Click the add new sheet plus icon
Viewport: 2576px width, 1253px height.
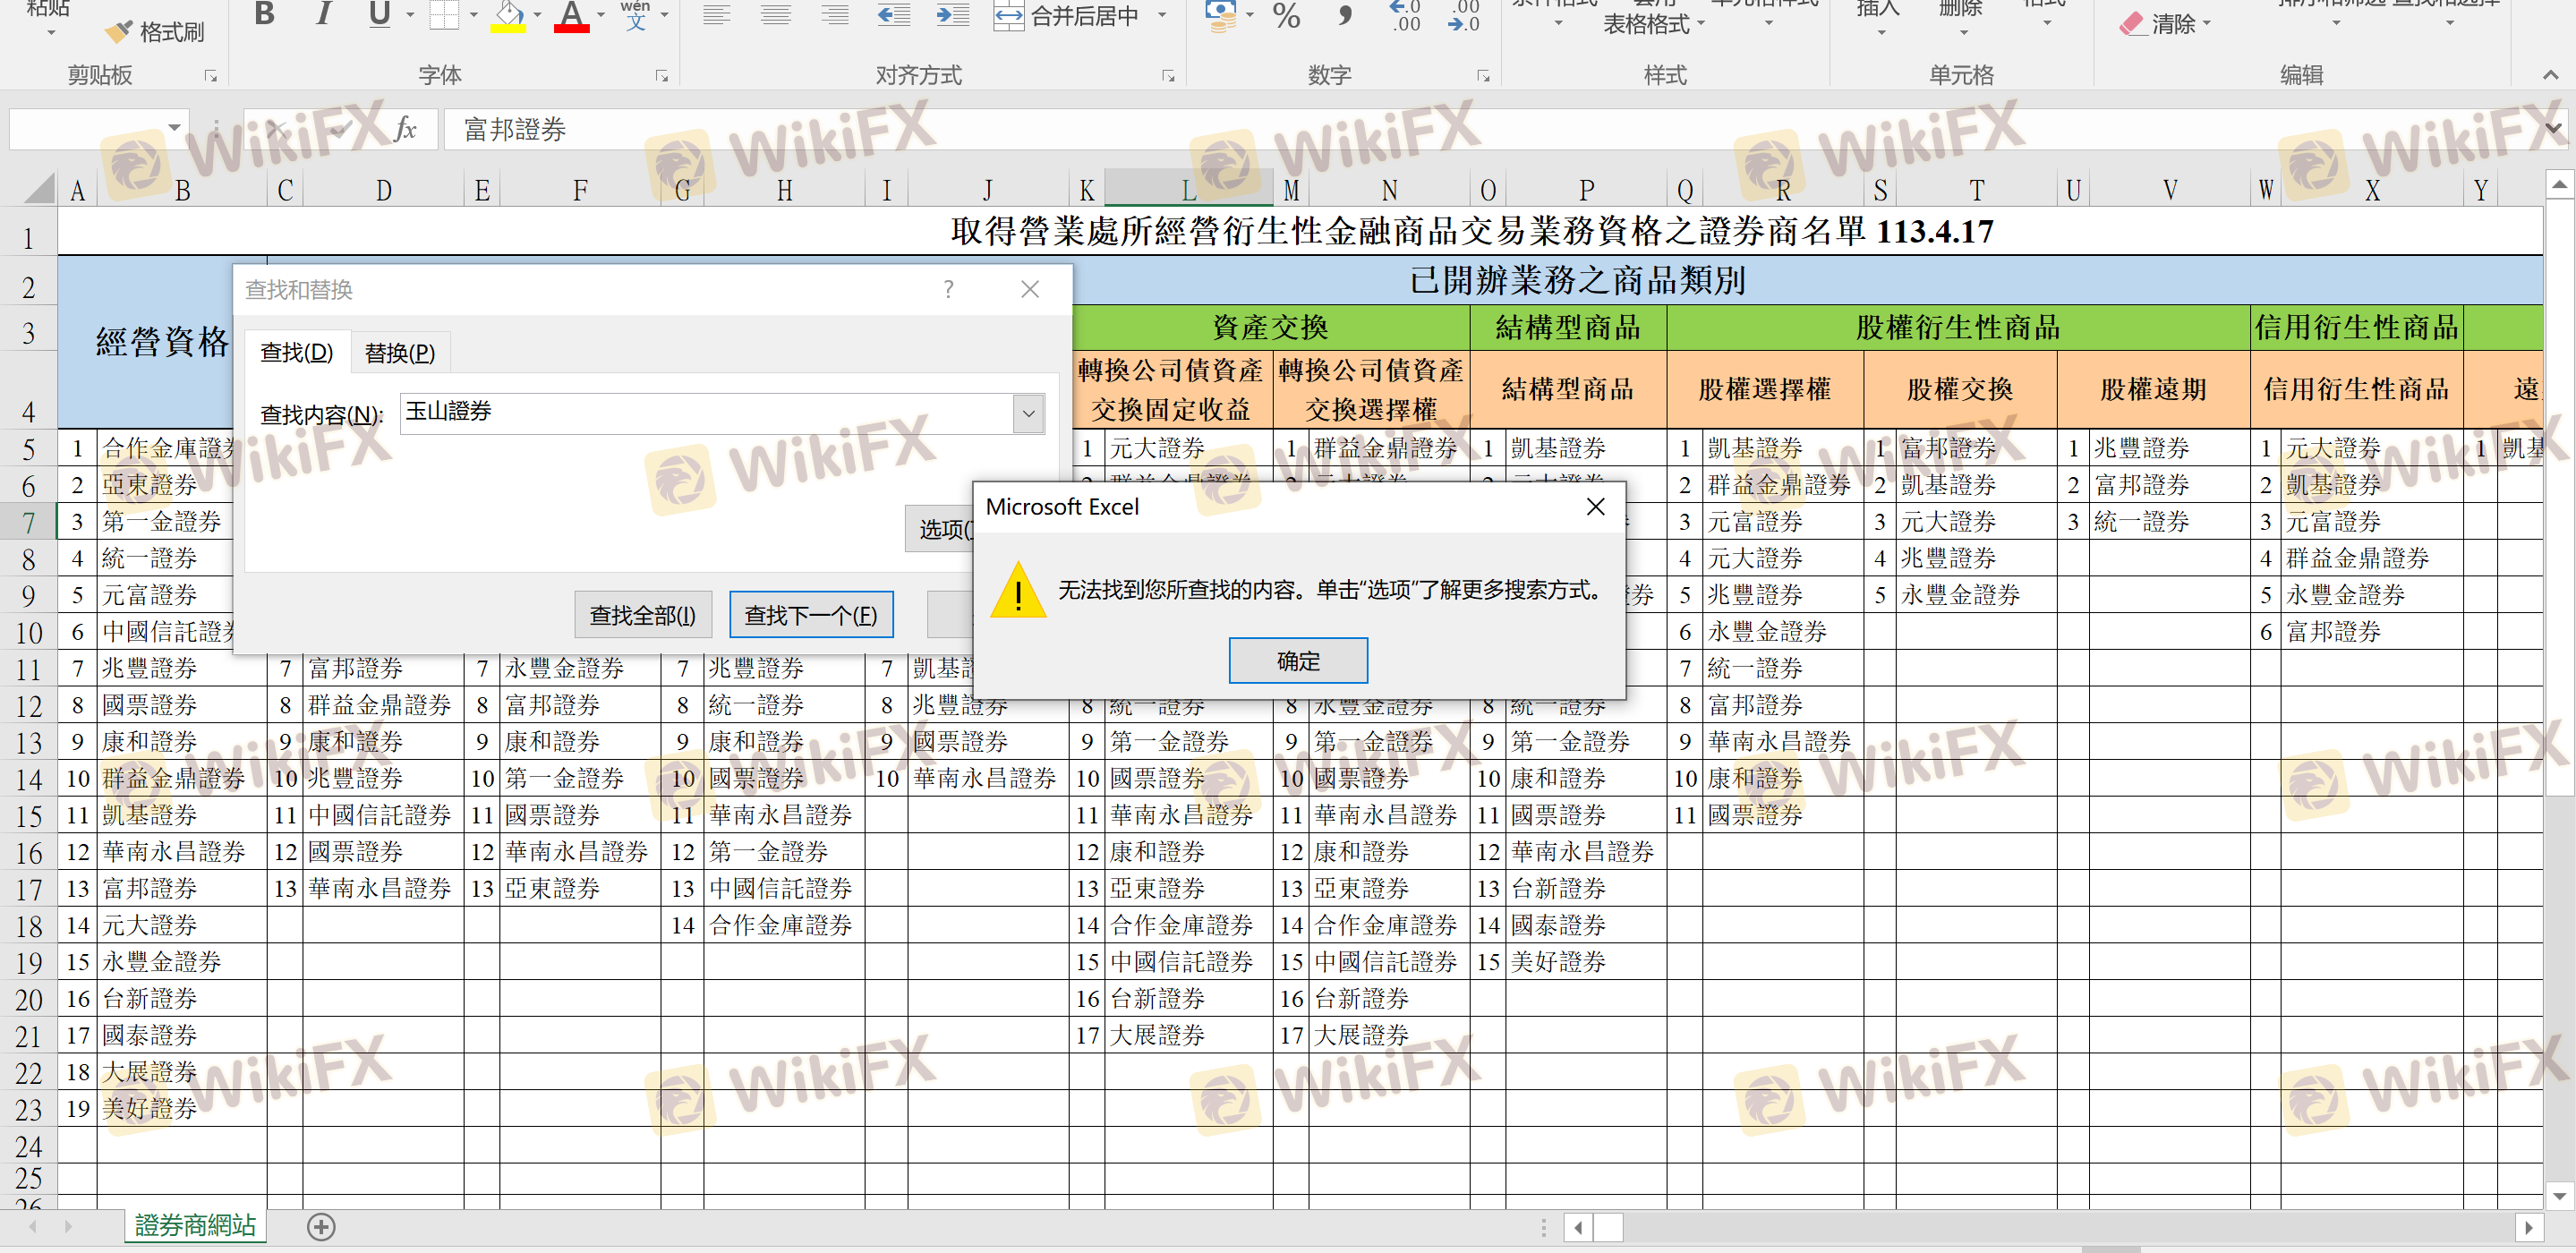(x=321, y=1226)
